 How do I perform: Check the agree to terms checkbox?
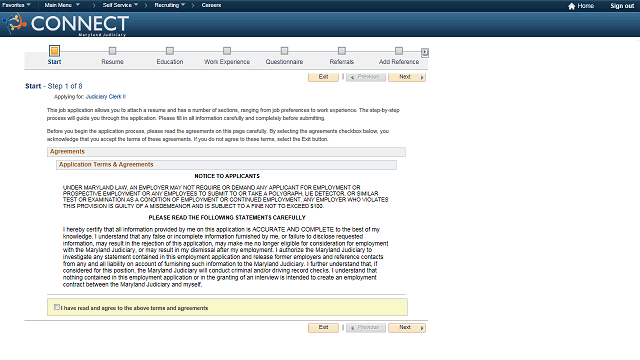[x=57, y=307]
